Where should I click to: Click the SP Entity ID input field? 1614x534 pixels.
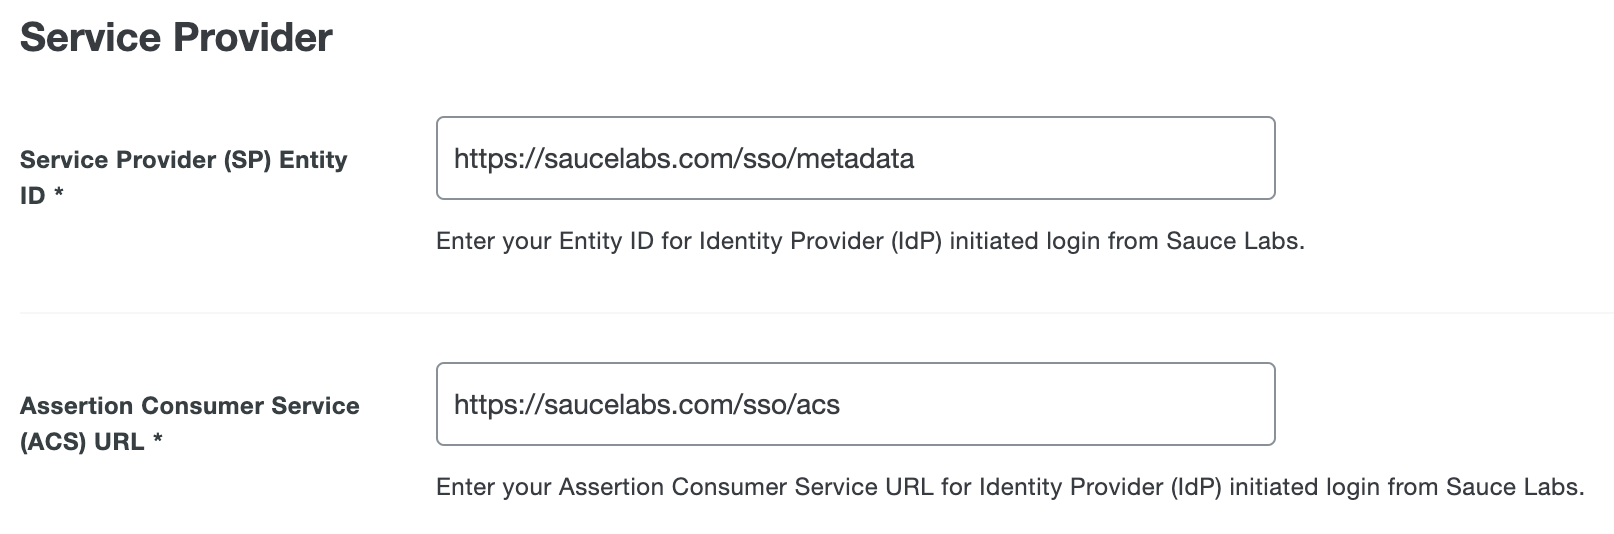[x=855, y=158]
